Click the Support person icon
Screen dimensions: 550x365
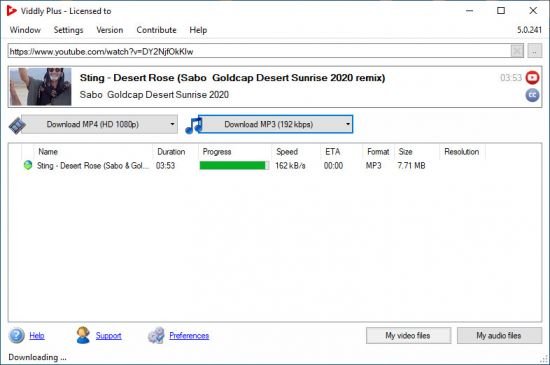click(83, 335)
